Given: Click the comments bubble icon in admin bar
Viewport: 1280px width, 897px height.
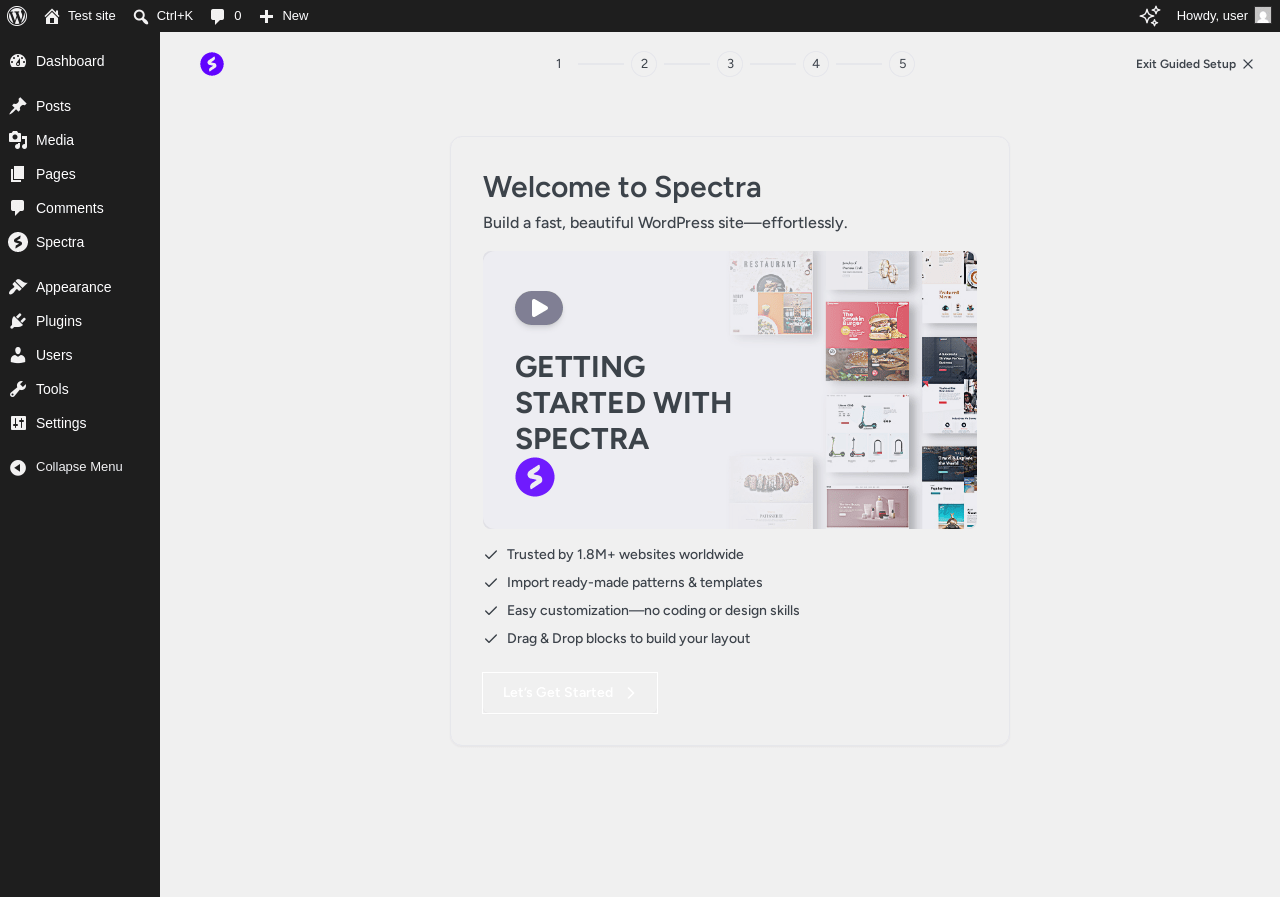Looking at the screenshot, I should coord(218,16).
